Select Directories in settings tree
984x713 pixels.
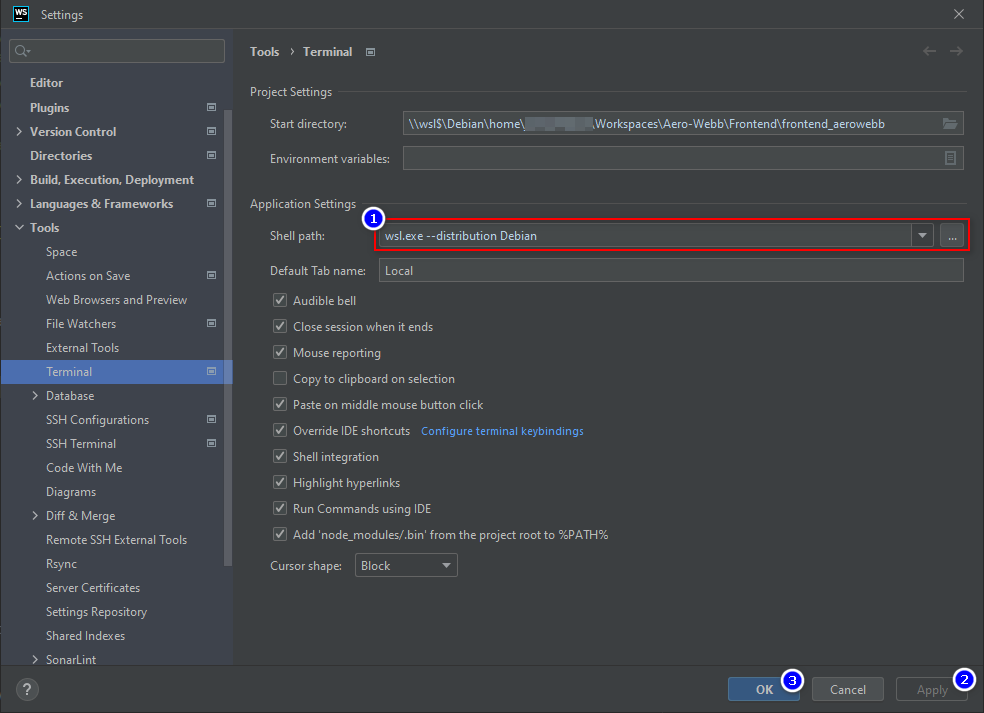[61, 156]
